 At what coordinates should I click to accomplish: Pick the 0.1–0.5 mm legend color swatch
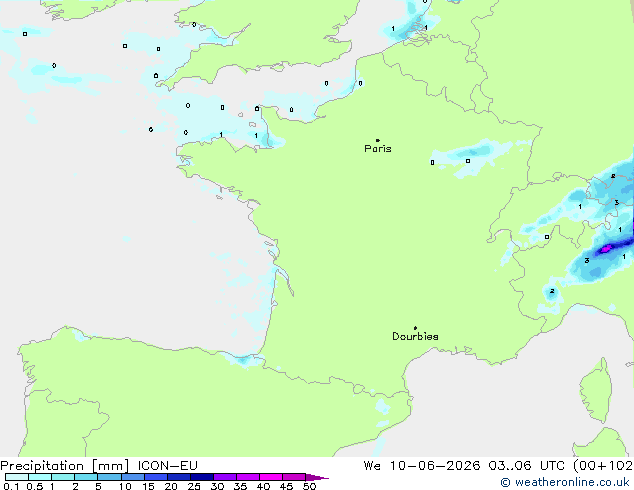17,477
